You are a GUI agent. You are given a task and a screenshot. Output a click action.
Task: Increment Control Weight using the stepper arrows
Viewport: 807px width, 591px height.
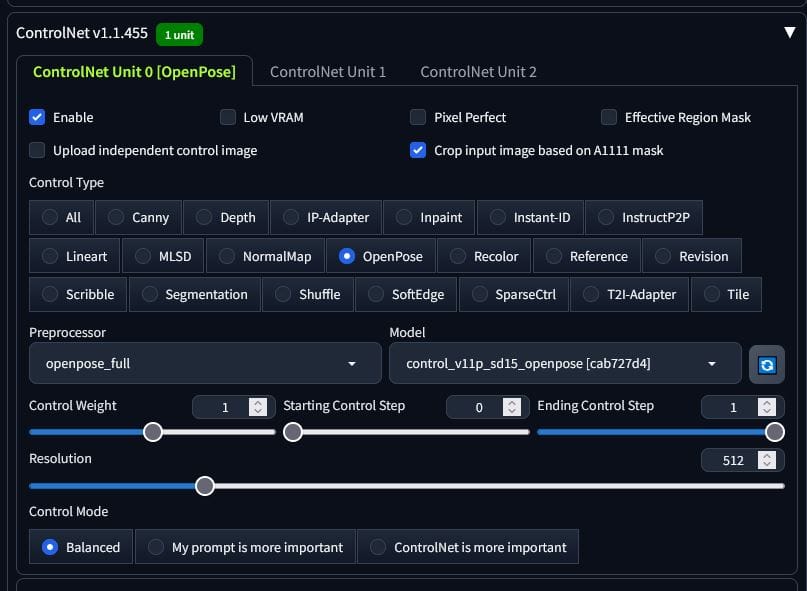(258, 403)
